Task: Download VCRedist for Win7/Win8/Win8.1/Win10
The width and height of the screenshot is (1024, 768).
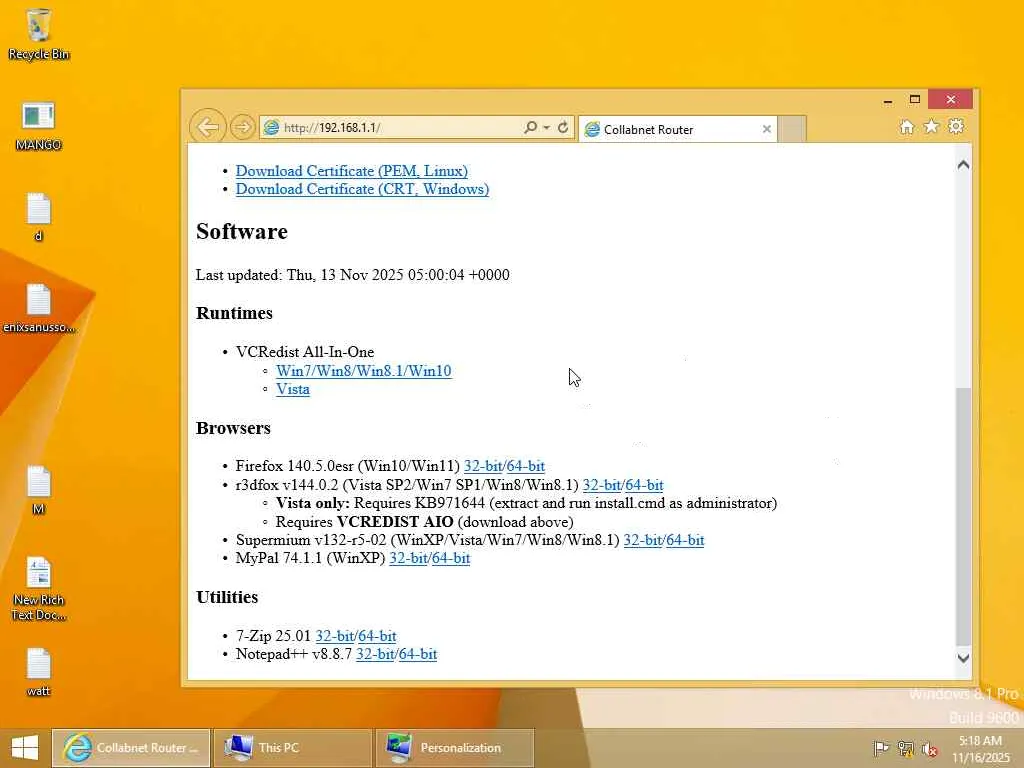Action: 363,371
